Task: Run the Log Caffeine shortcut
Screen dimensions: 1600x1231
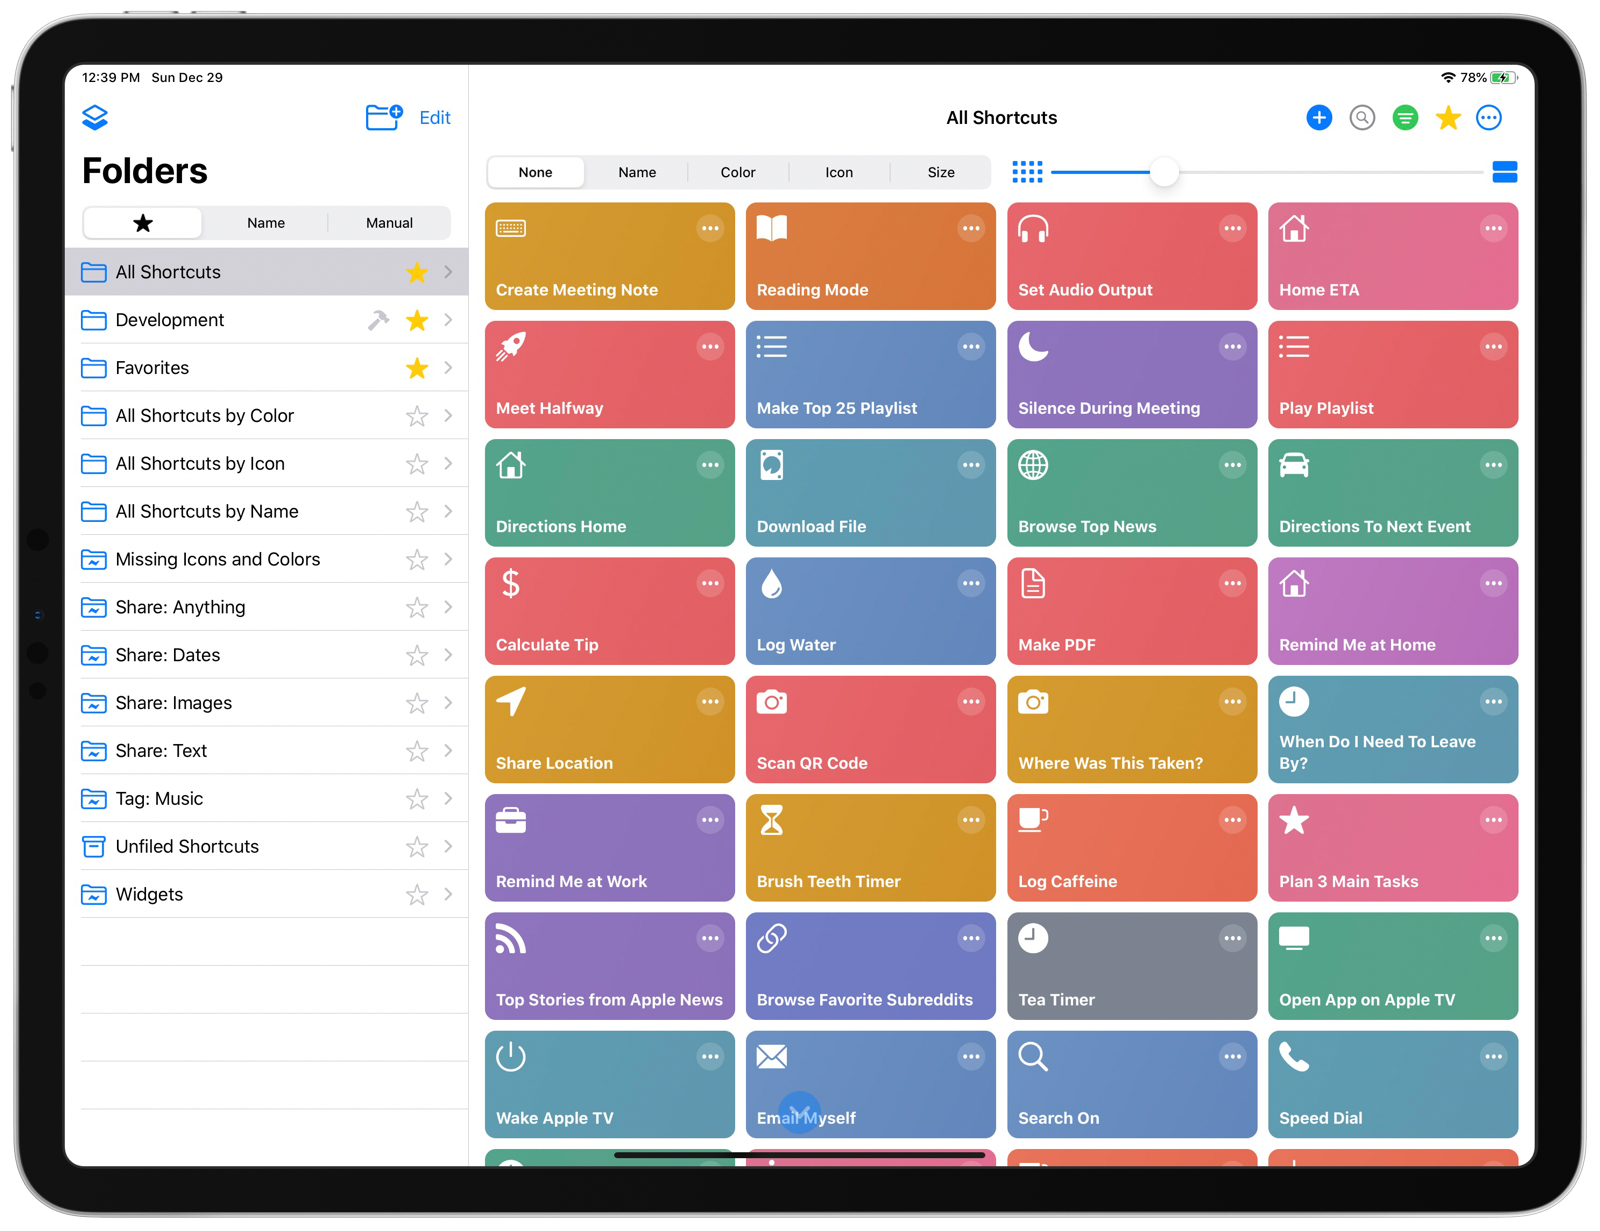Action: click(x=1132, y=848)
